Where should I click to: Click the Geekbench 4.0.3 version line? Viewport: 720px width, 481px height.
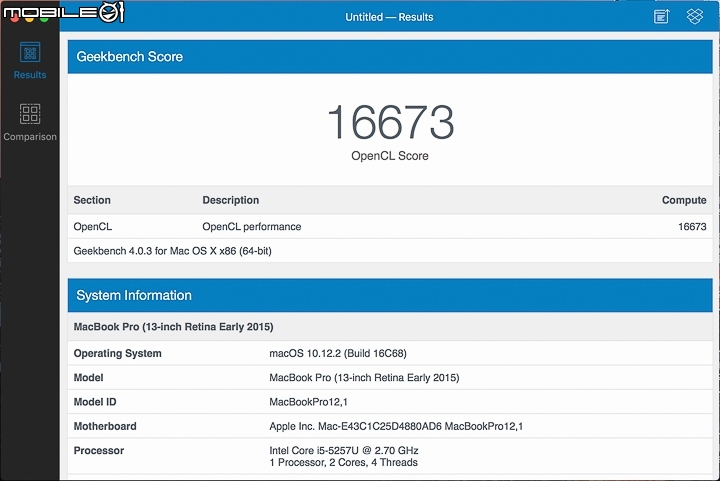[173, 251]
